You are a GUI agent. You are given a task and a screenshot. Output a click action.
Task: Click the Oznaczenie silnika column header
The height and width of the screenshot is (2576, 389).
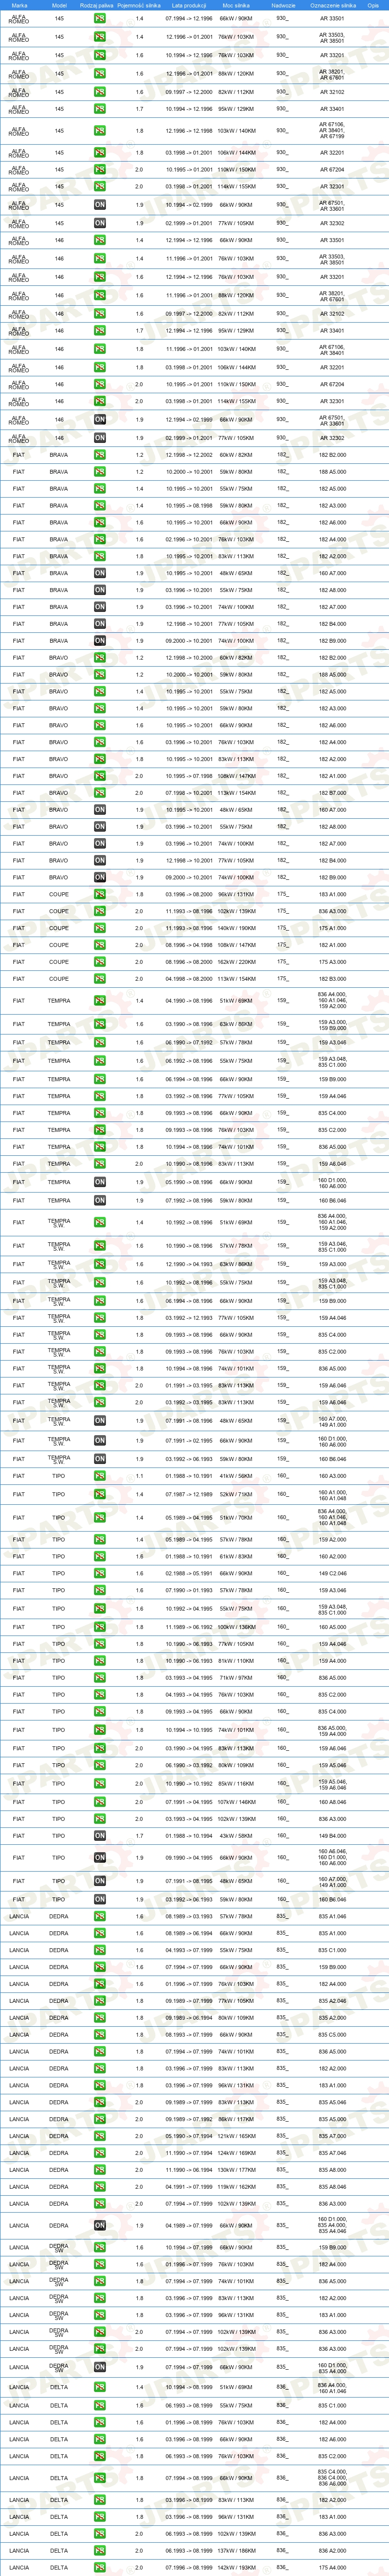[x=333, y=5]
